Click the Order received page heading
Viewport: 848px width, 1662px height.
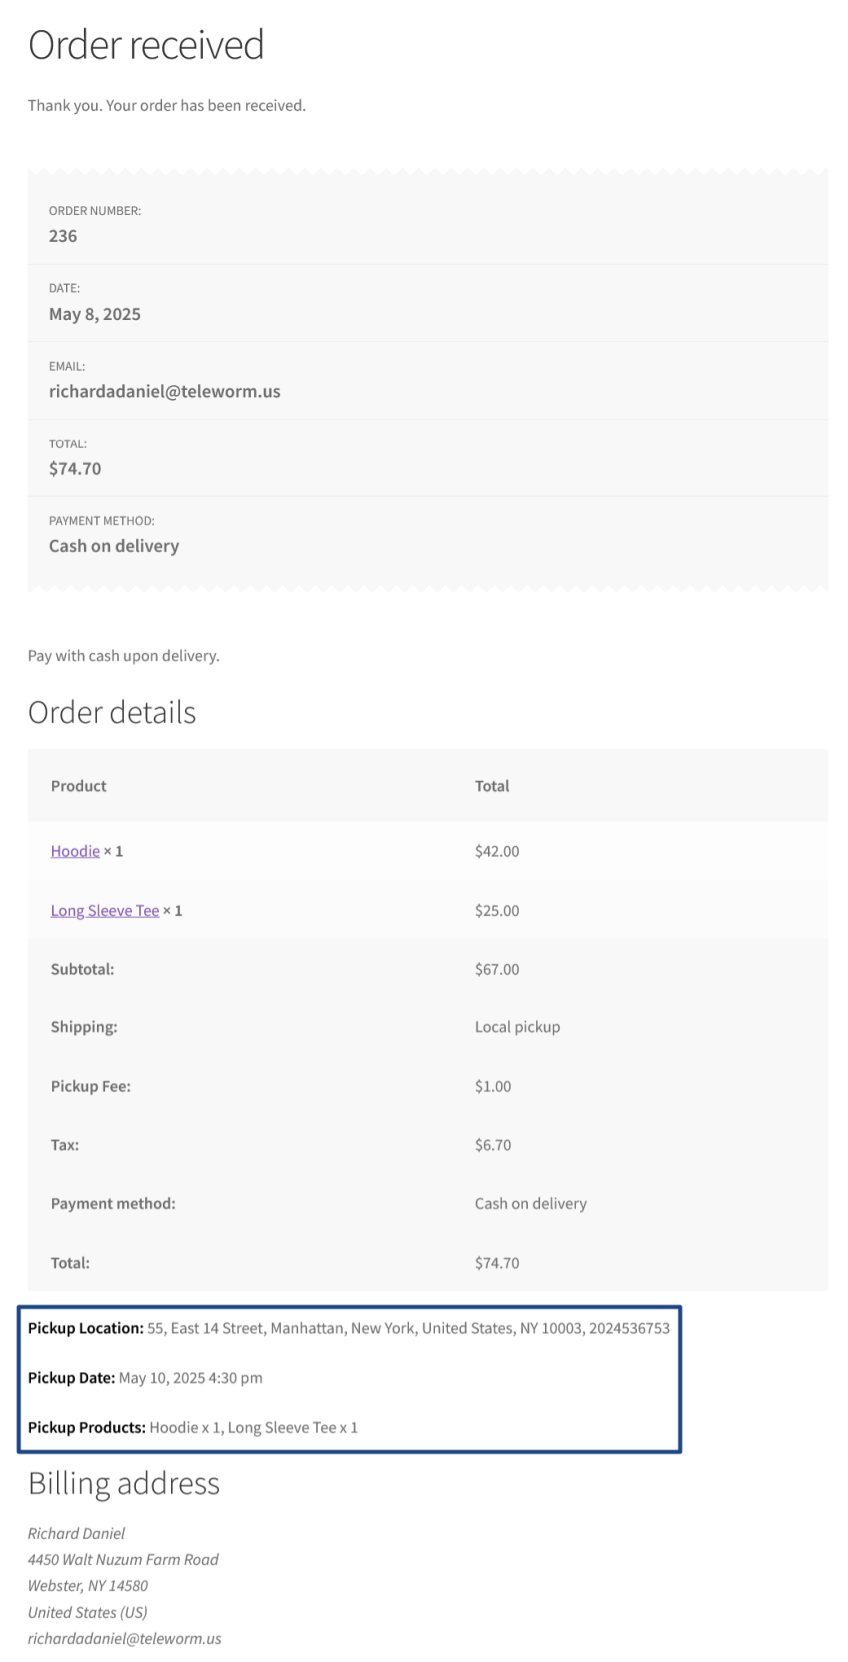pos(146,45)
